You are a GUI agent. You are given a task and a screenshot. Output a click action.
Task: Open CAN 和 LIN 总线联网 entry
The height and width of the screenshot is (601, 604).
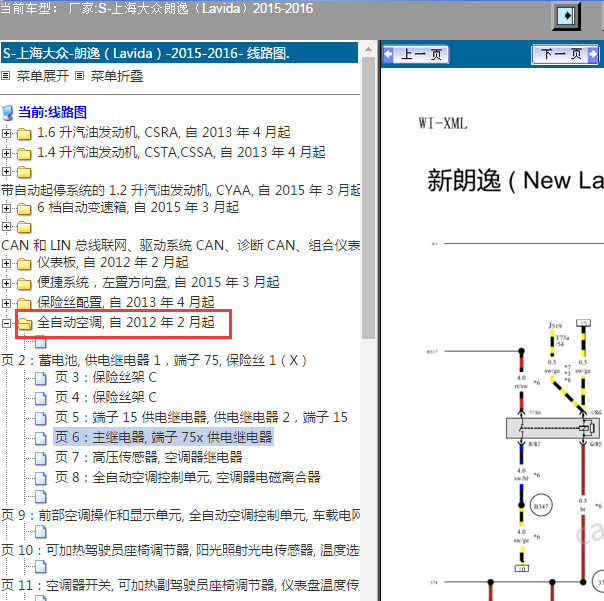(181, 245)
